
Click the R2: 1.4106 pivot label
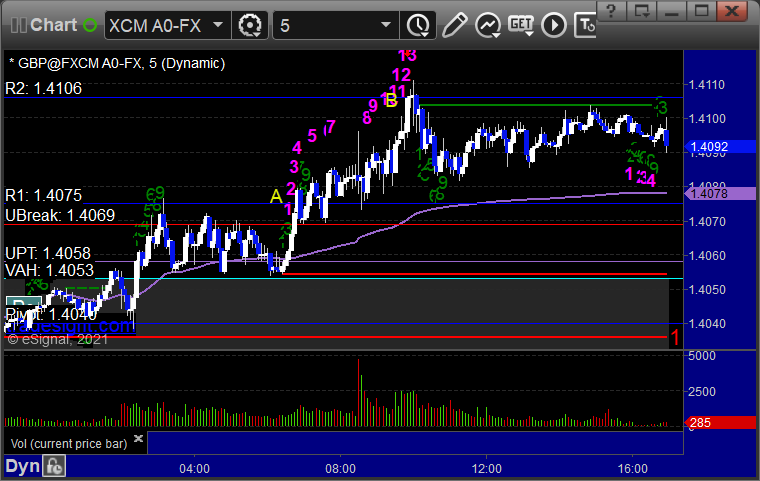[x=44, y=88]
